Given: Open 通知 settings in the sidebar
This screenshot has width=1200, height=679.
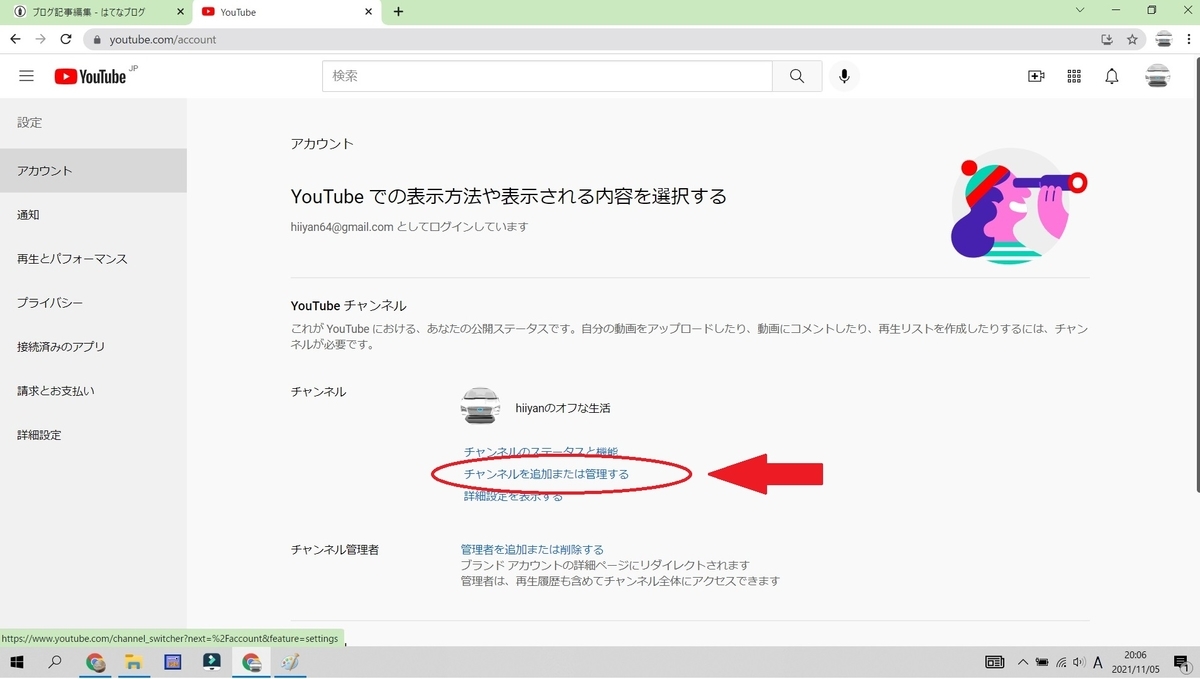Looking at the screenshot, I should click(x=93, y=215).
